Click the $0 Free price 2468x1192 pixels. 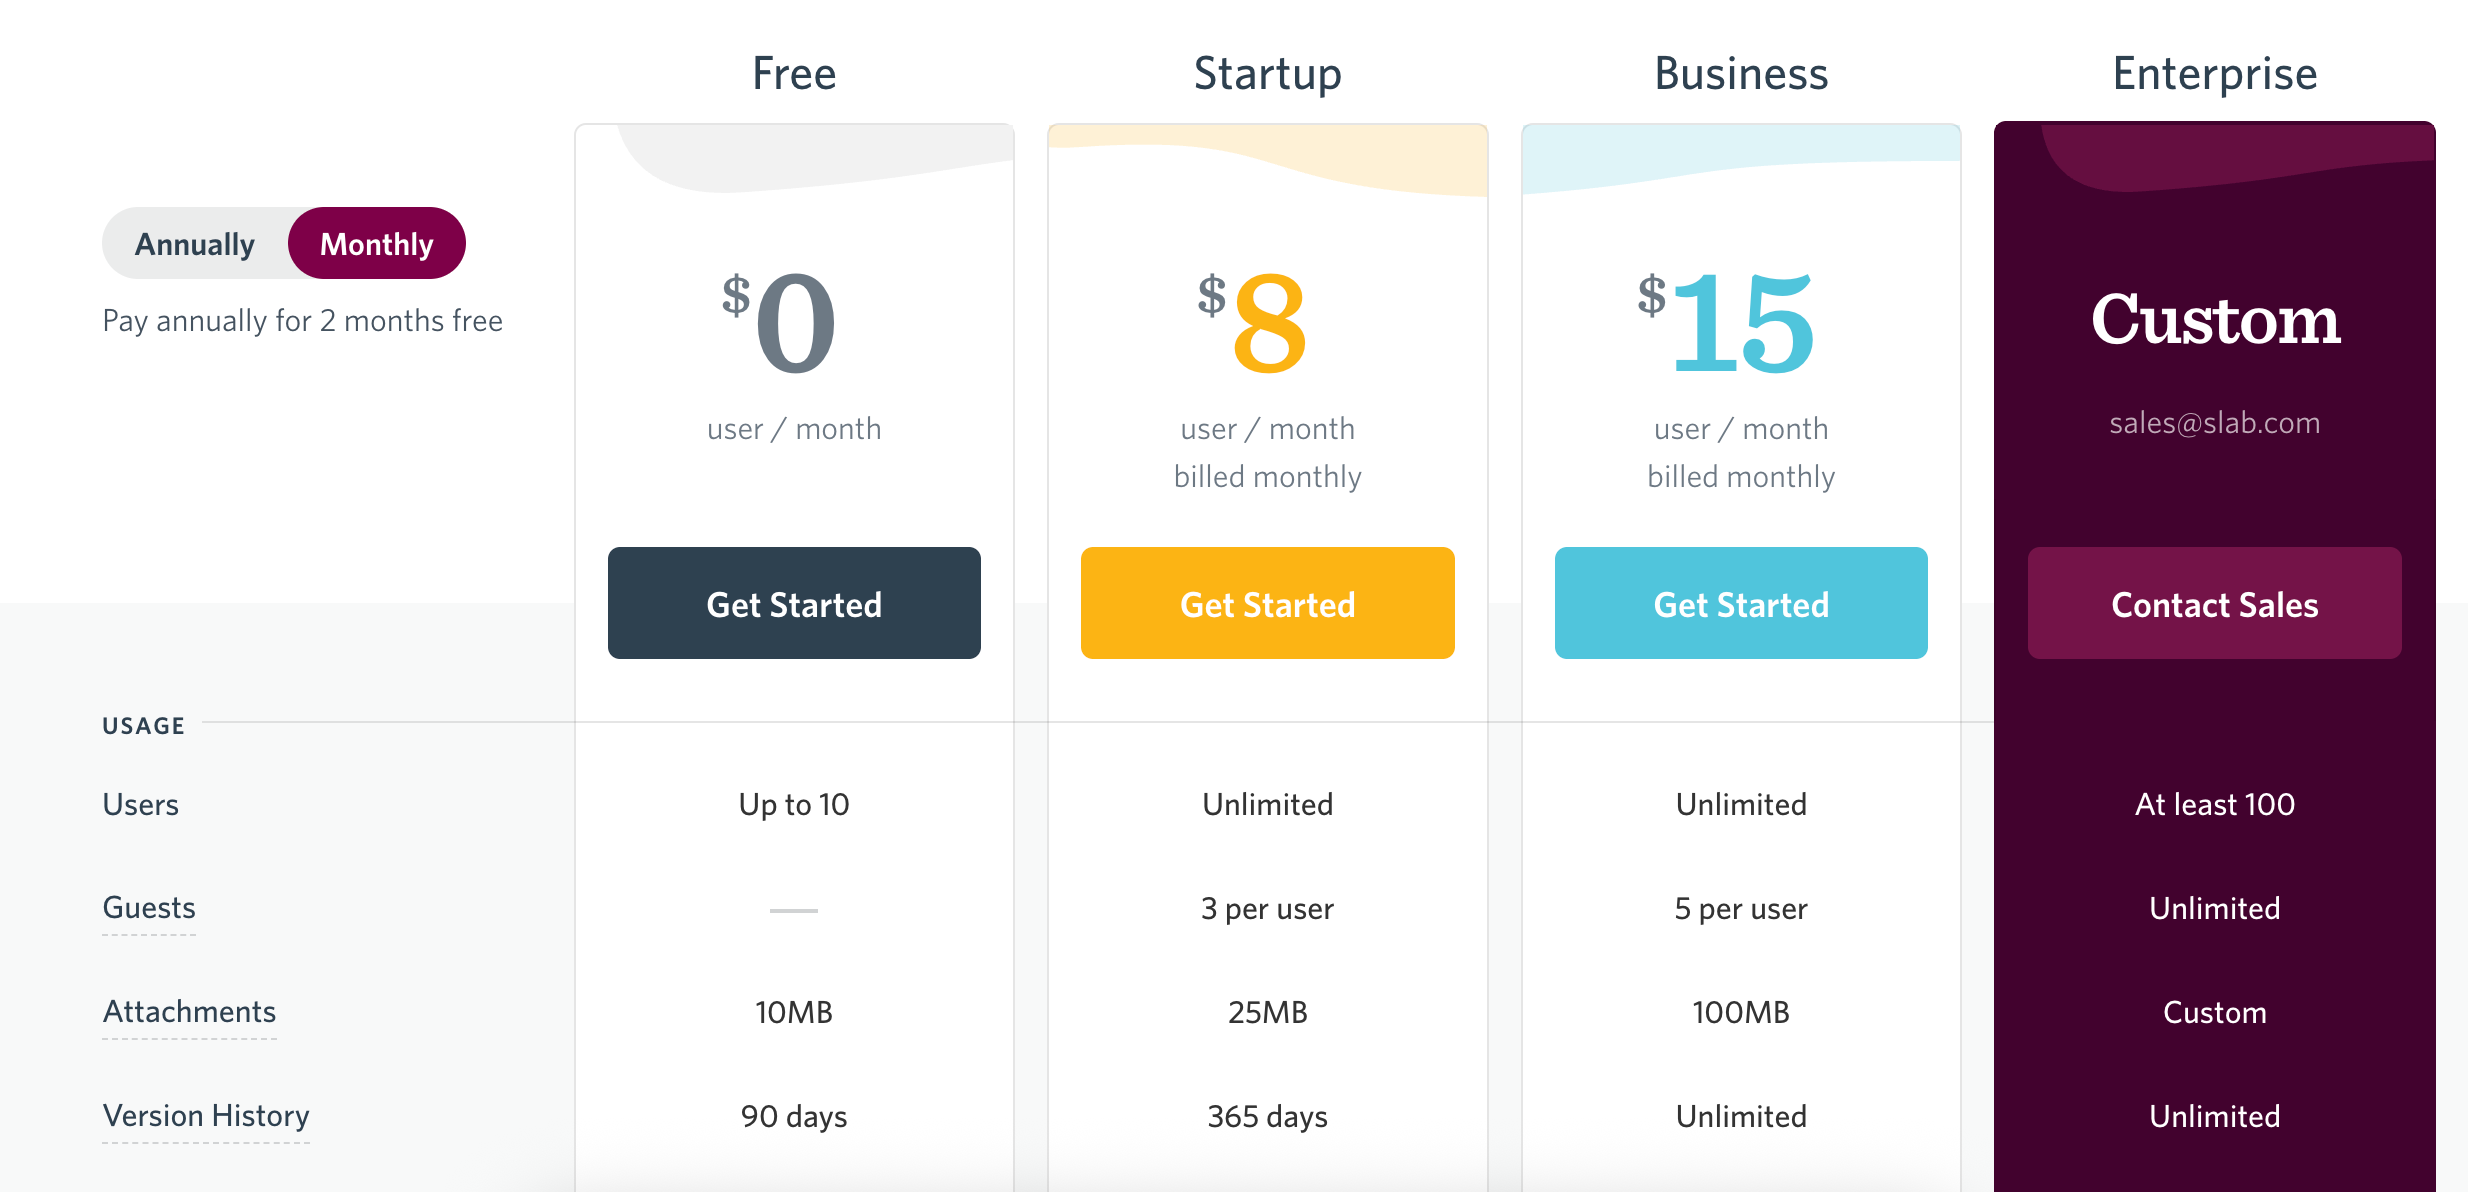779,322
